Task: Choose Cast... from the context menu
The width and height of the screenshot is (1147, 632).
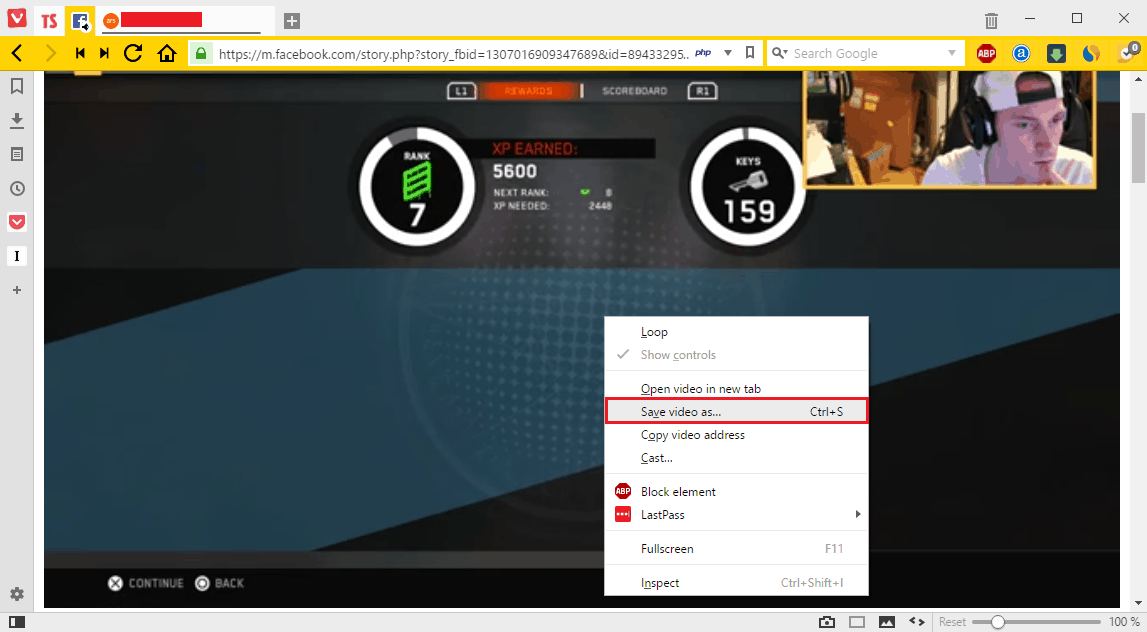Action: click(x=737, y=458)
